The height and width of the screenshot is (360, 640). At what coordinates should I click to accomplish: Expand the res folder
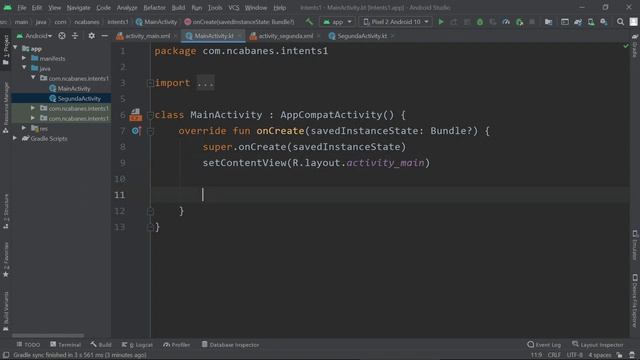(x=24, y=128)
